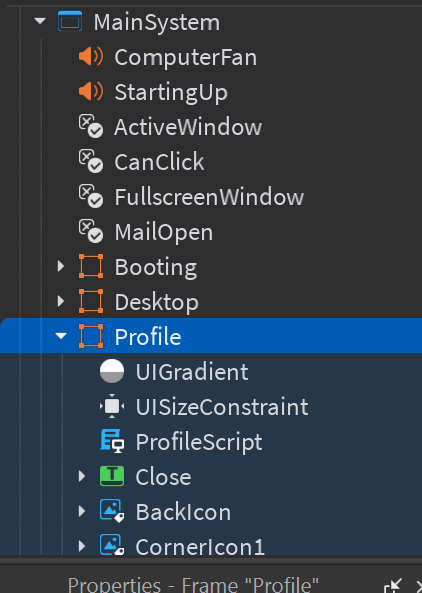Select the ActiveWindow BoolValue icon

point(91,127)
